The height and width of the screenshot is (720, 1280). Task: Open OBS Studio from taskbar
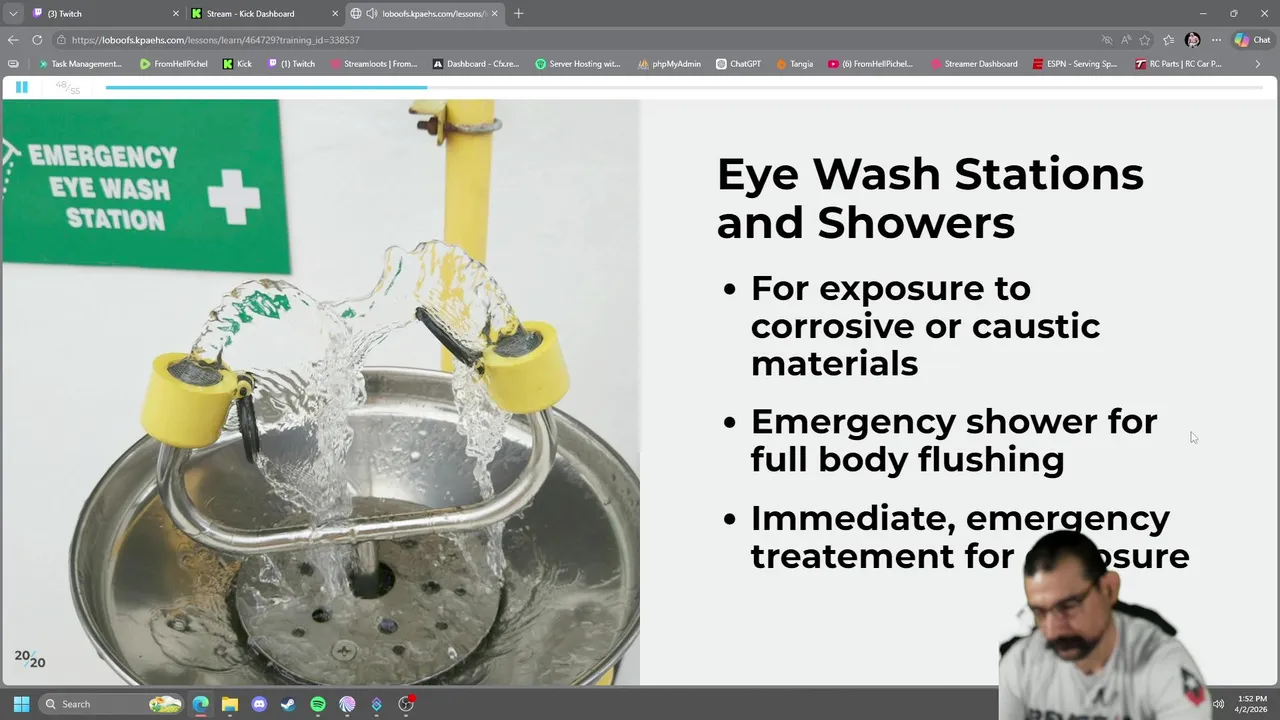pyautogui.click(x=406, y=704)
